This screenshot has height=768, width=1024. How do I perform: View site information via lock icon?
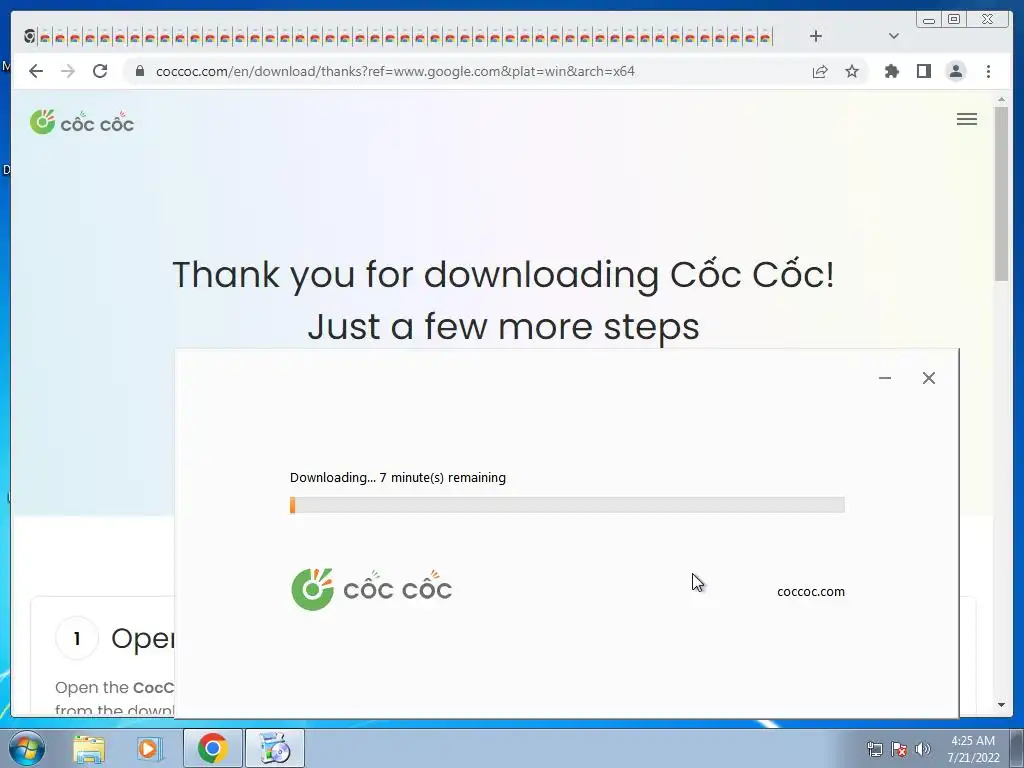pyautogui.click(x=140, y=71)
